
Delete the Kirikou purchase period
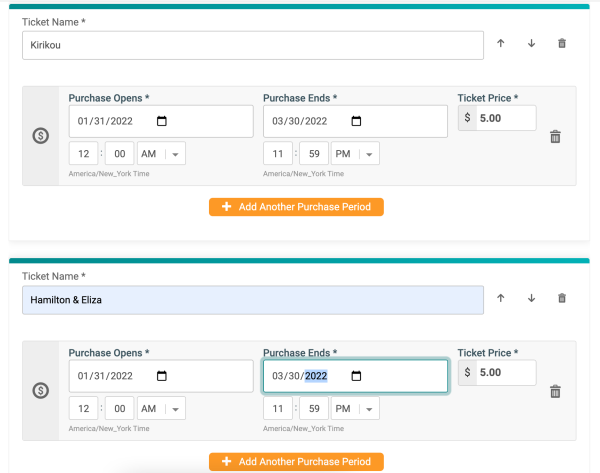pyautogui.click(x=555, y=137)
